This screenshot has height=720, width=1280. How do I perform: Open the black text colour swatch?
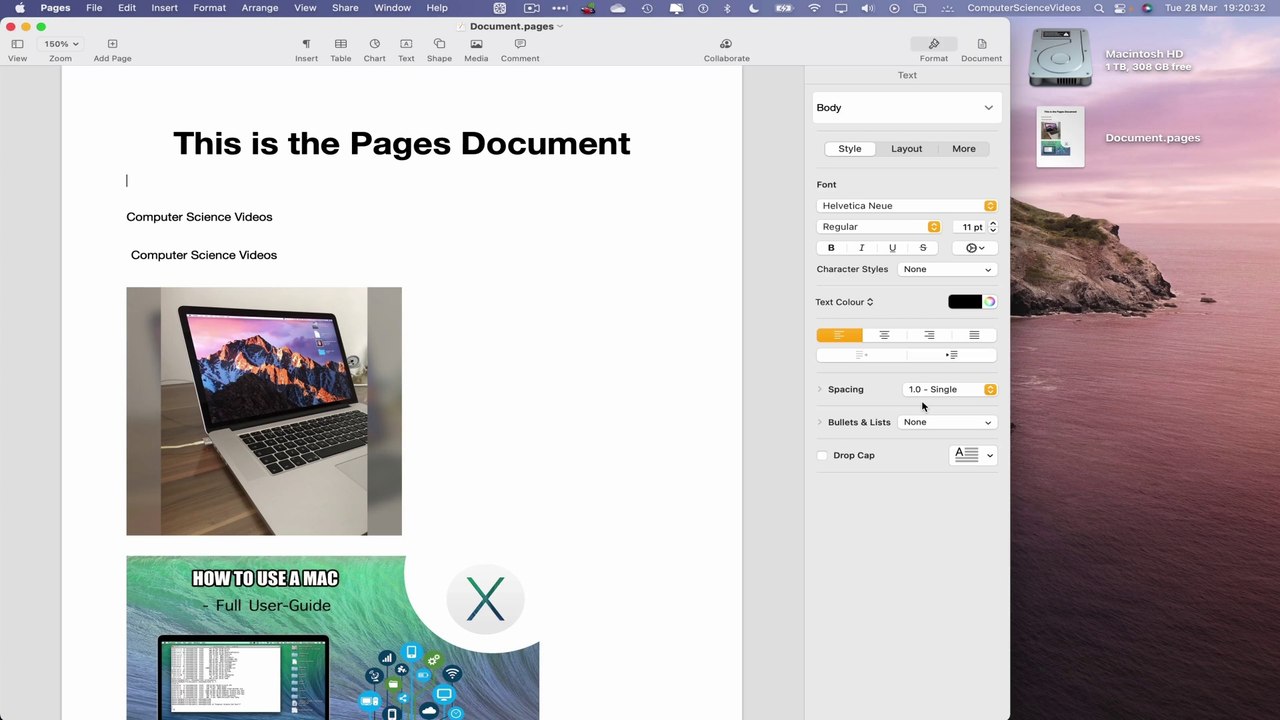pos(965,302)
